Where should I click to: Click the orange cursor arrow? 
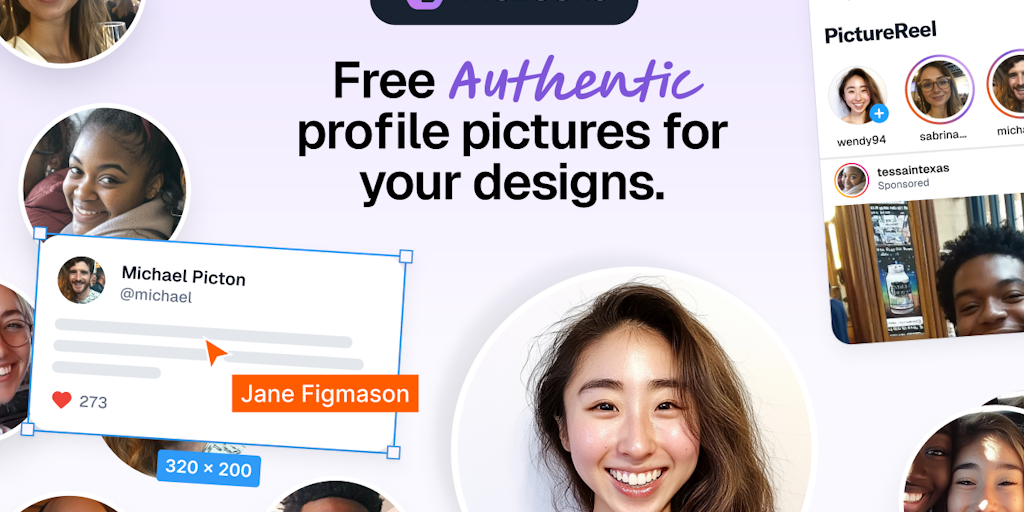[x=216, y=351]
